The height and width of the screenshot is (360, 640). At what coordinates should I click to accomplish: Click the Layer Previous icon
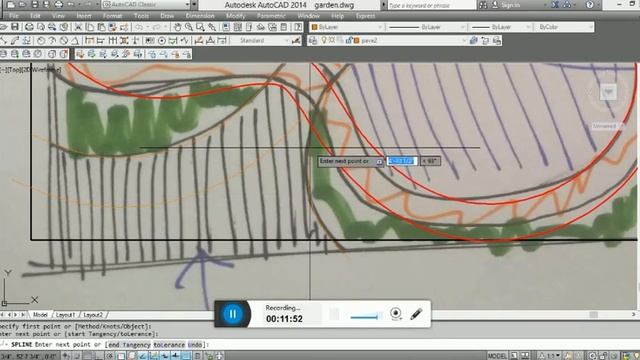[485, 40]
